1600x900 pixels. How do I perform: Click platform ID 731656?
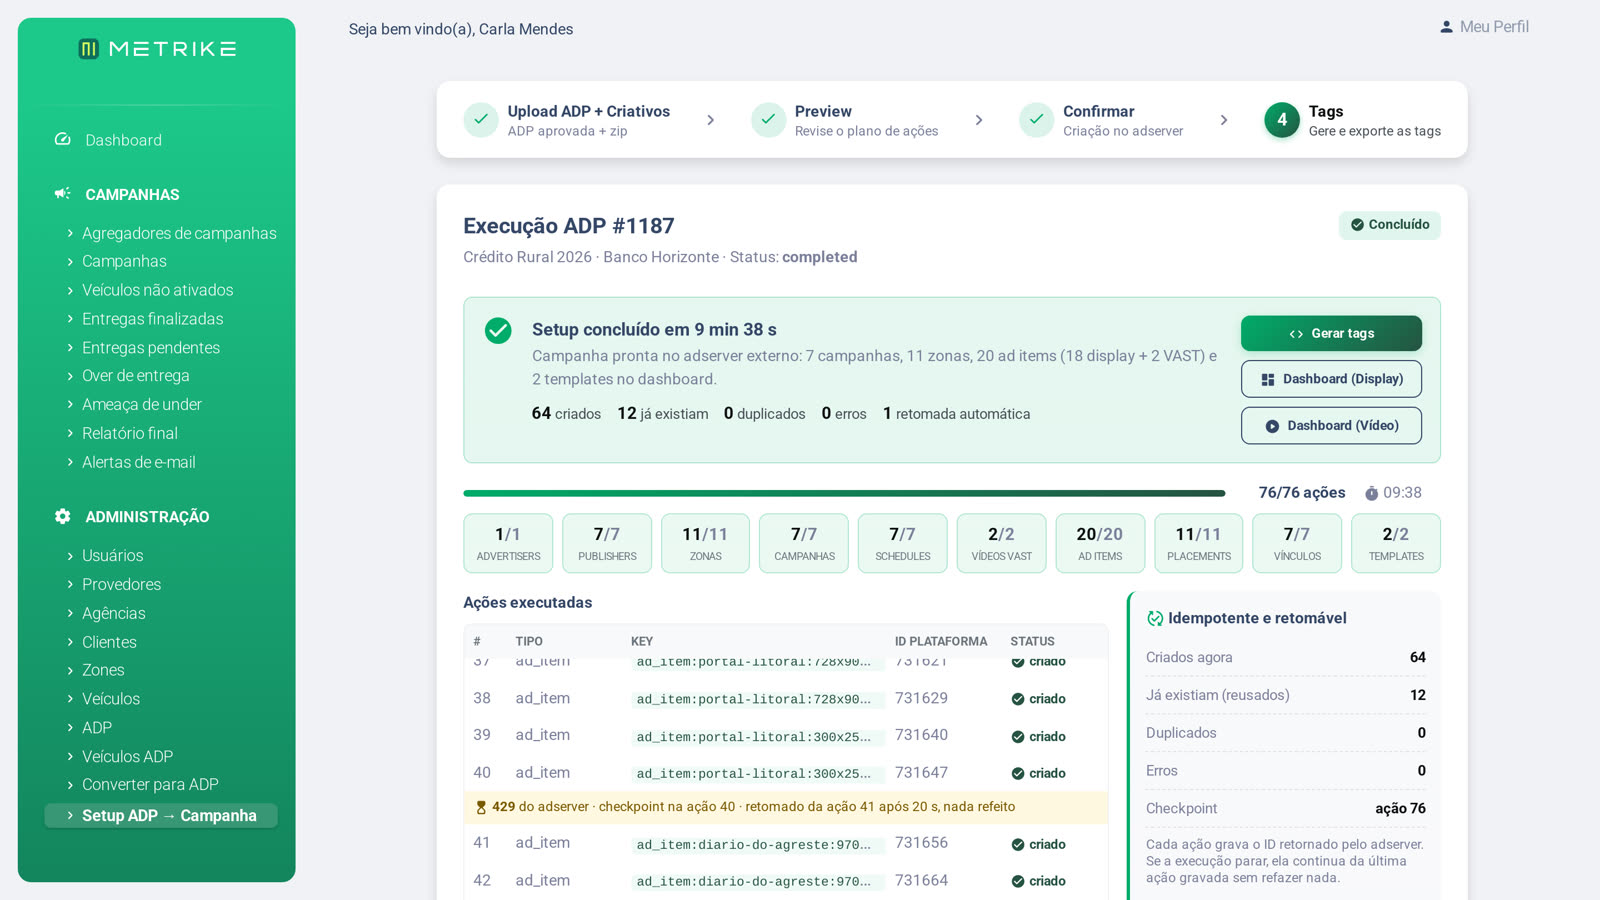click(x=921, y=843)
